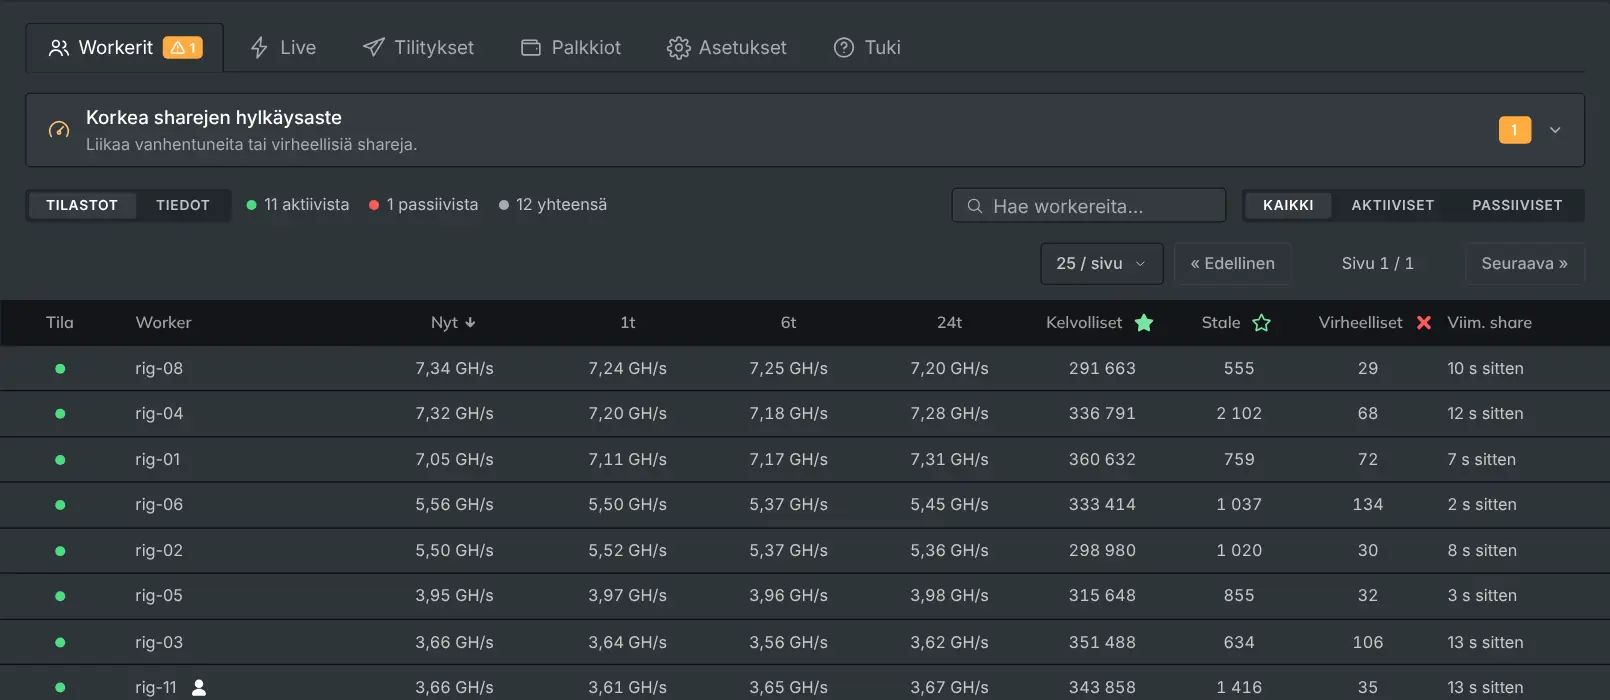Viewport: 1610px width, 700px height.
Task: Click the orange alert count badge
Action: coord(1515,130)
